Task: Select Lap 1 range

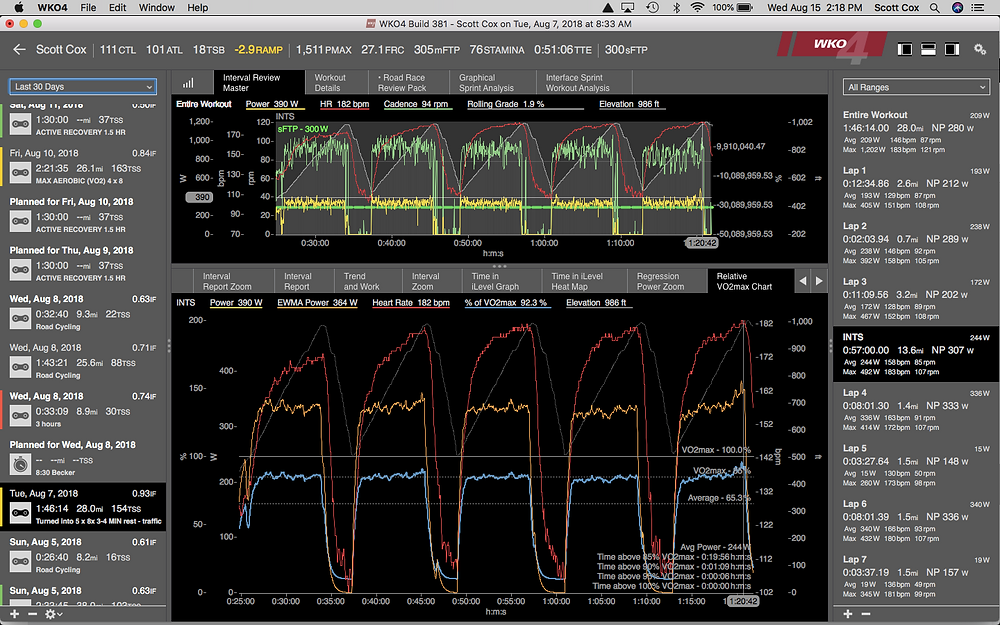Action: (916, 188)
